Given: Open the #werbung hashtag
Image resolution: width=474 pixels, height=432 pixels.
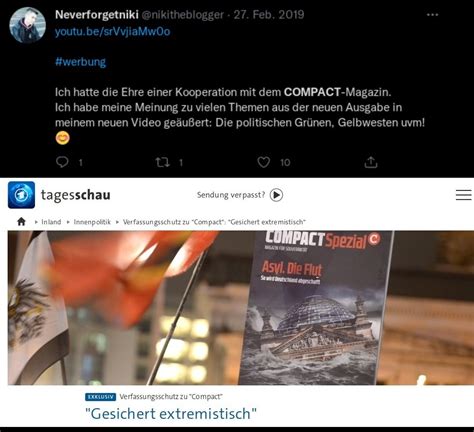Looking at the screenshot, I should click(80, 62).
